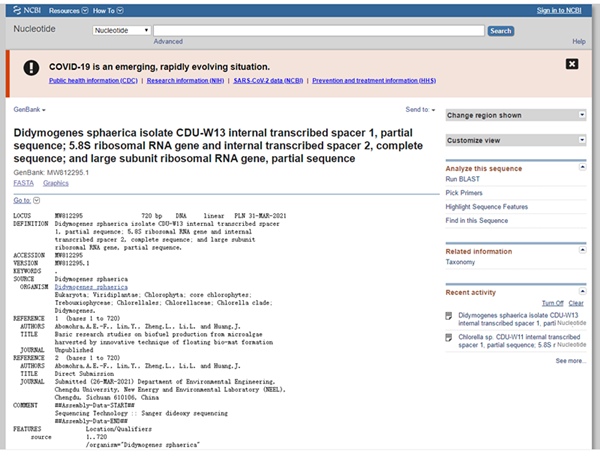Open the Send to dropdown
The image size is (600, 453).
420,110
